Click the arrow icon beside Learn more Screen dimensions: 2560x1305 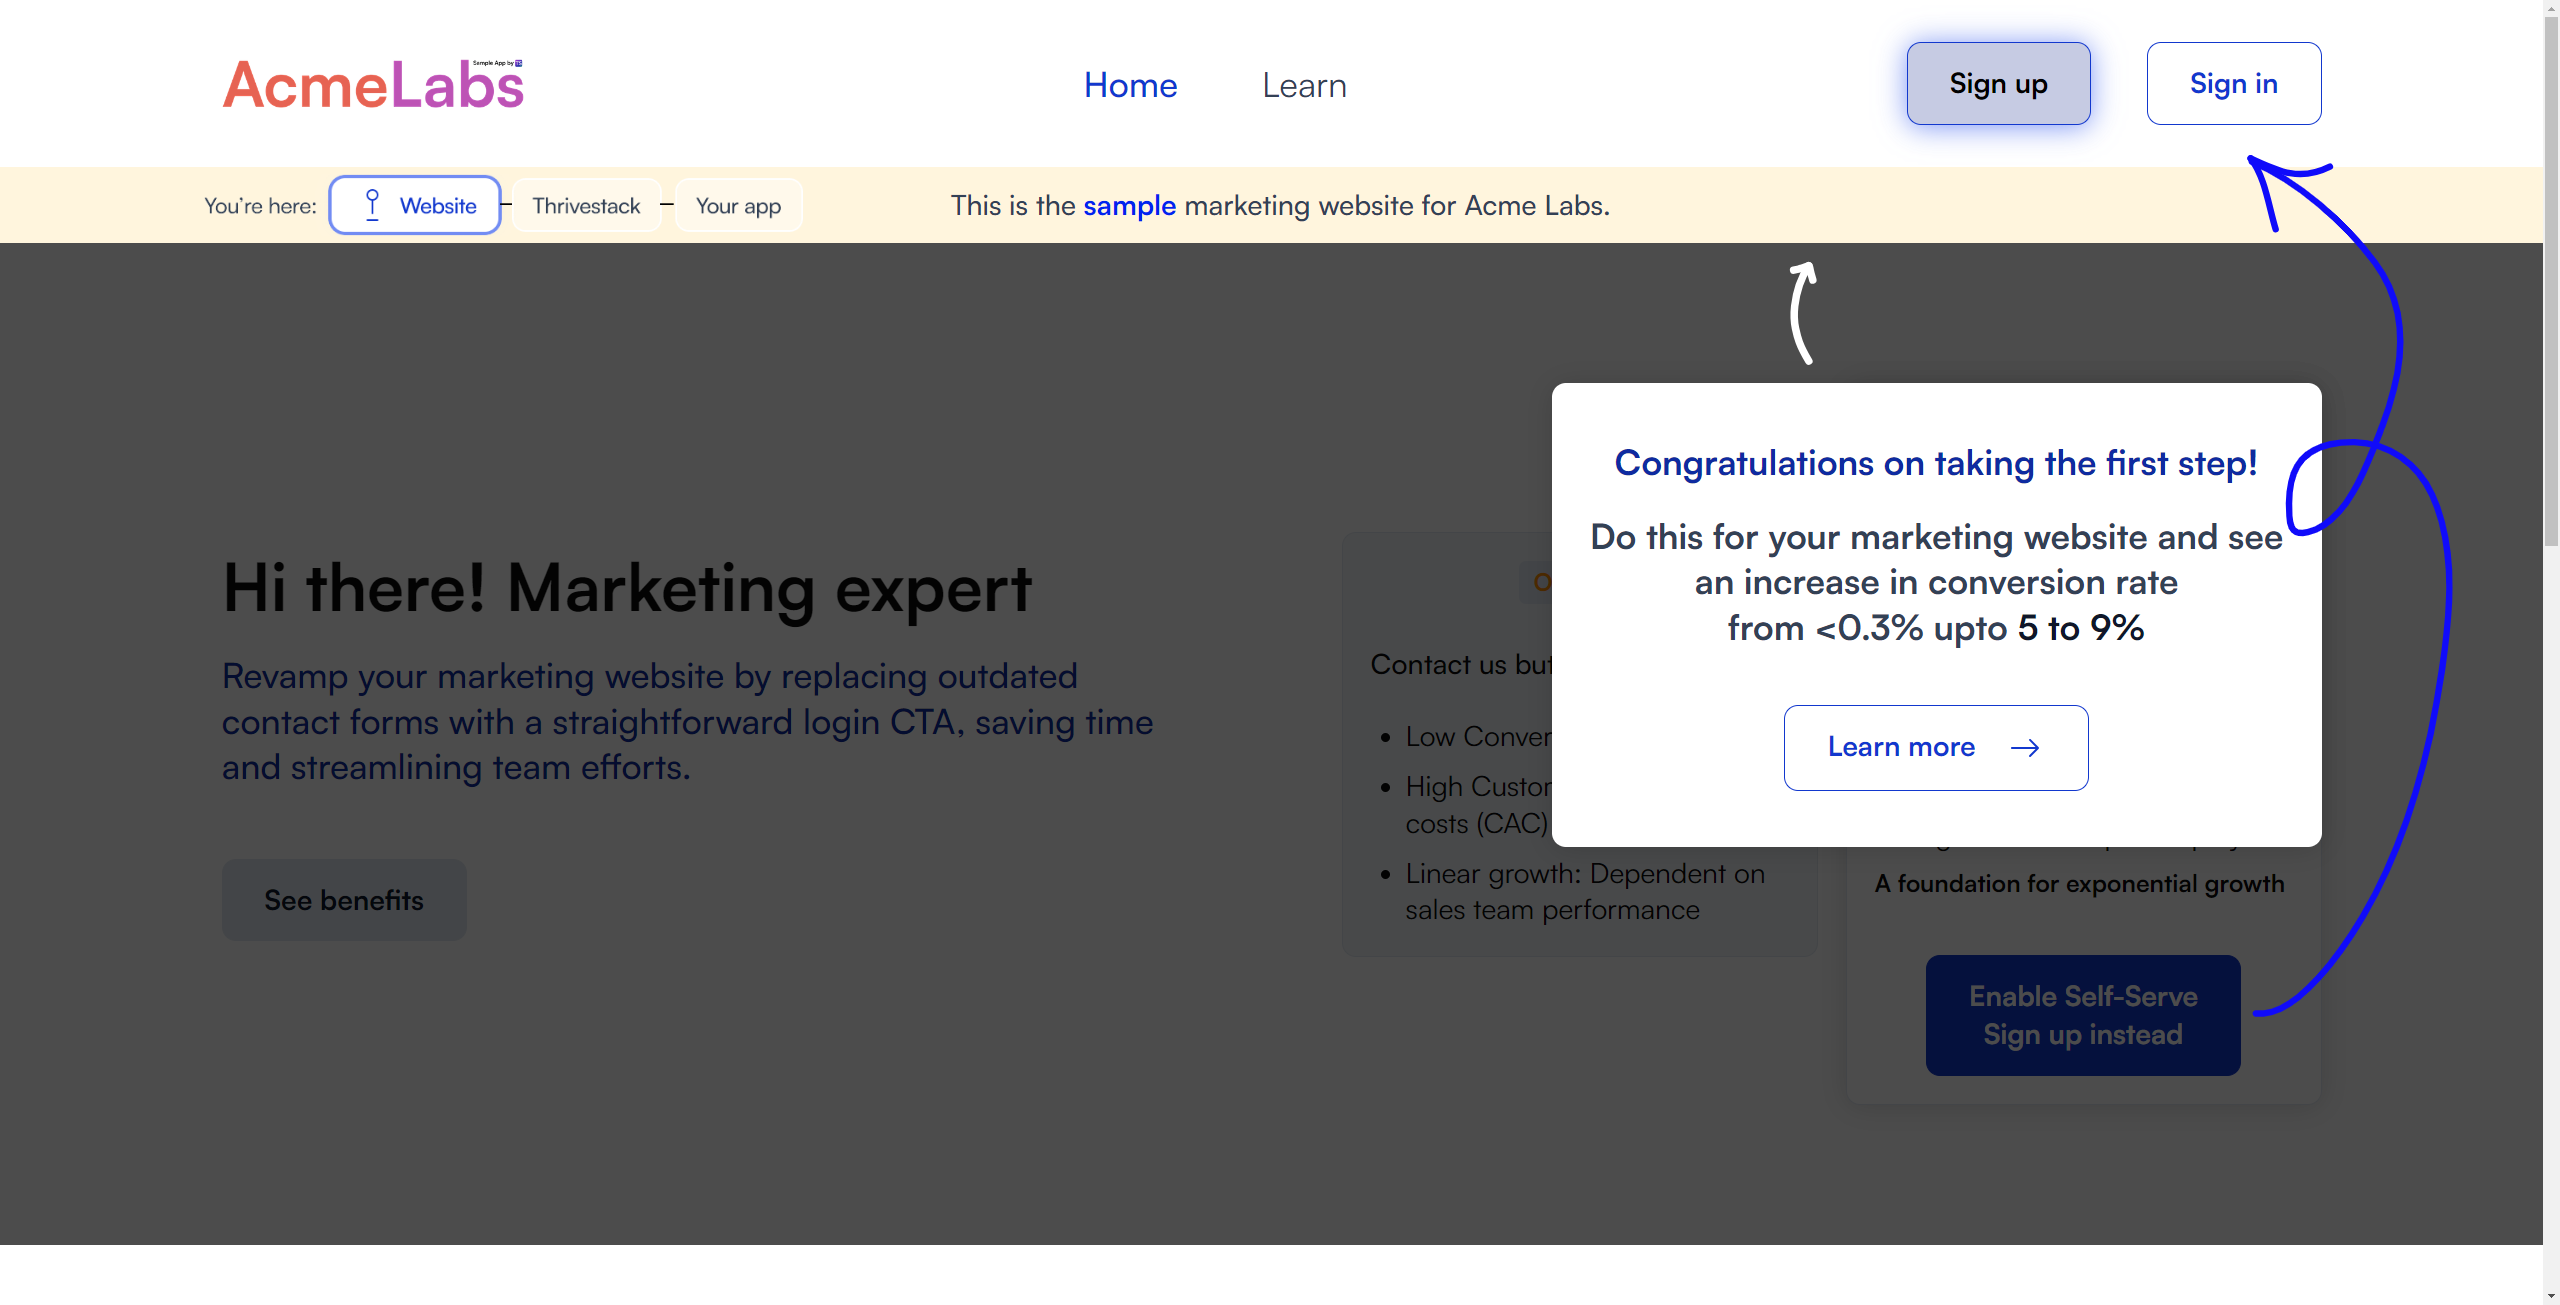pos(2025,748)
